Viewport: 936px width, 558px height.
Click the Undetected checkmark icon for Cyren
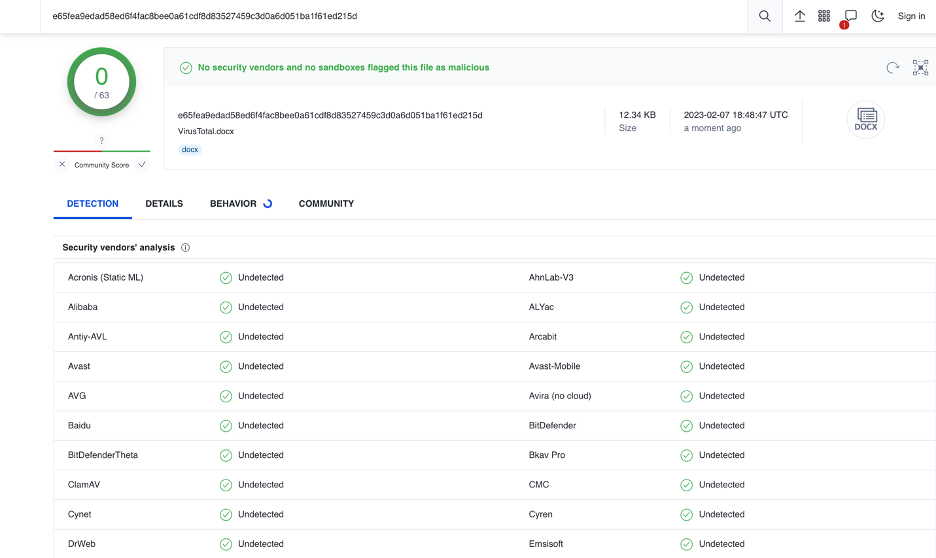[686, 514]
